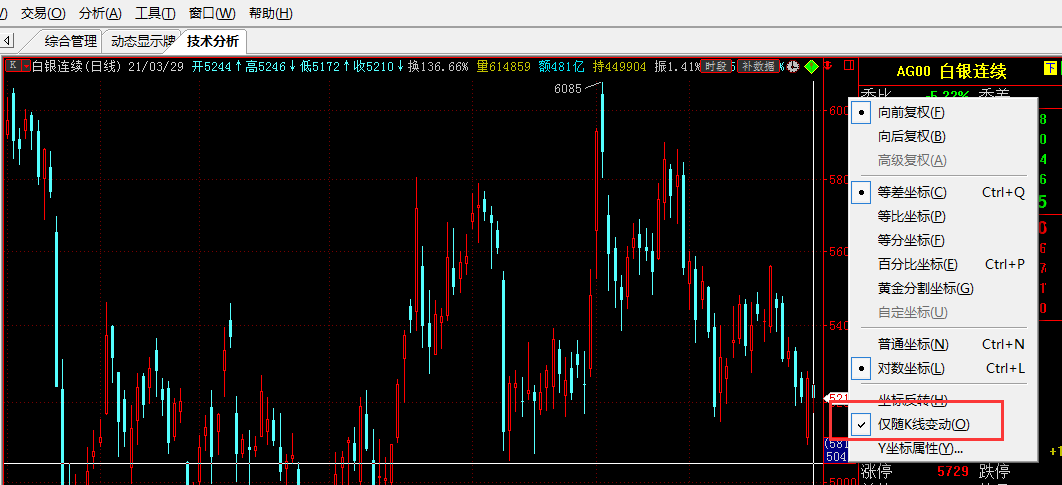Select 向后复权(B) option

pyautogui.click(x=942, y=137)
